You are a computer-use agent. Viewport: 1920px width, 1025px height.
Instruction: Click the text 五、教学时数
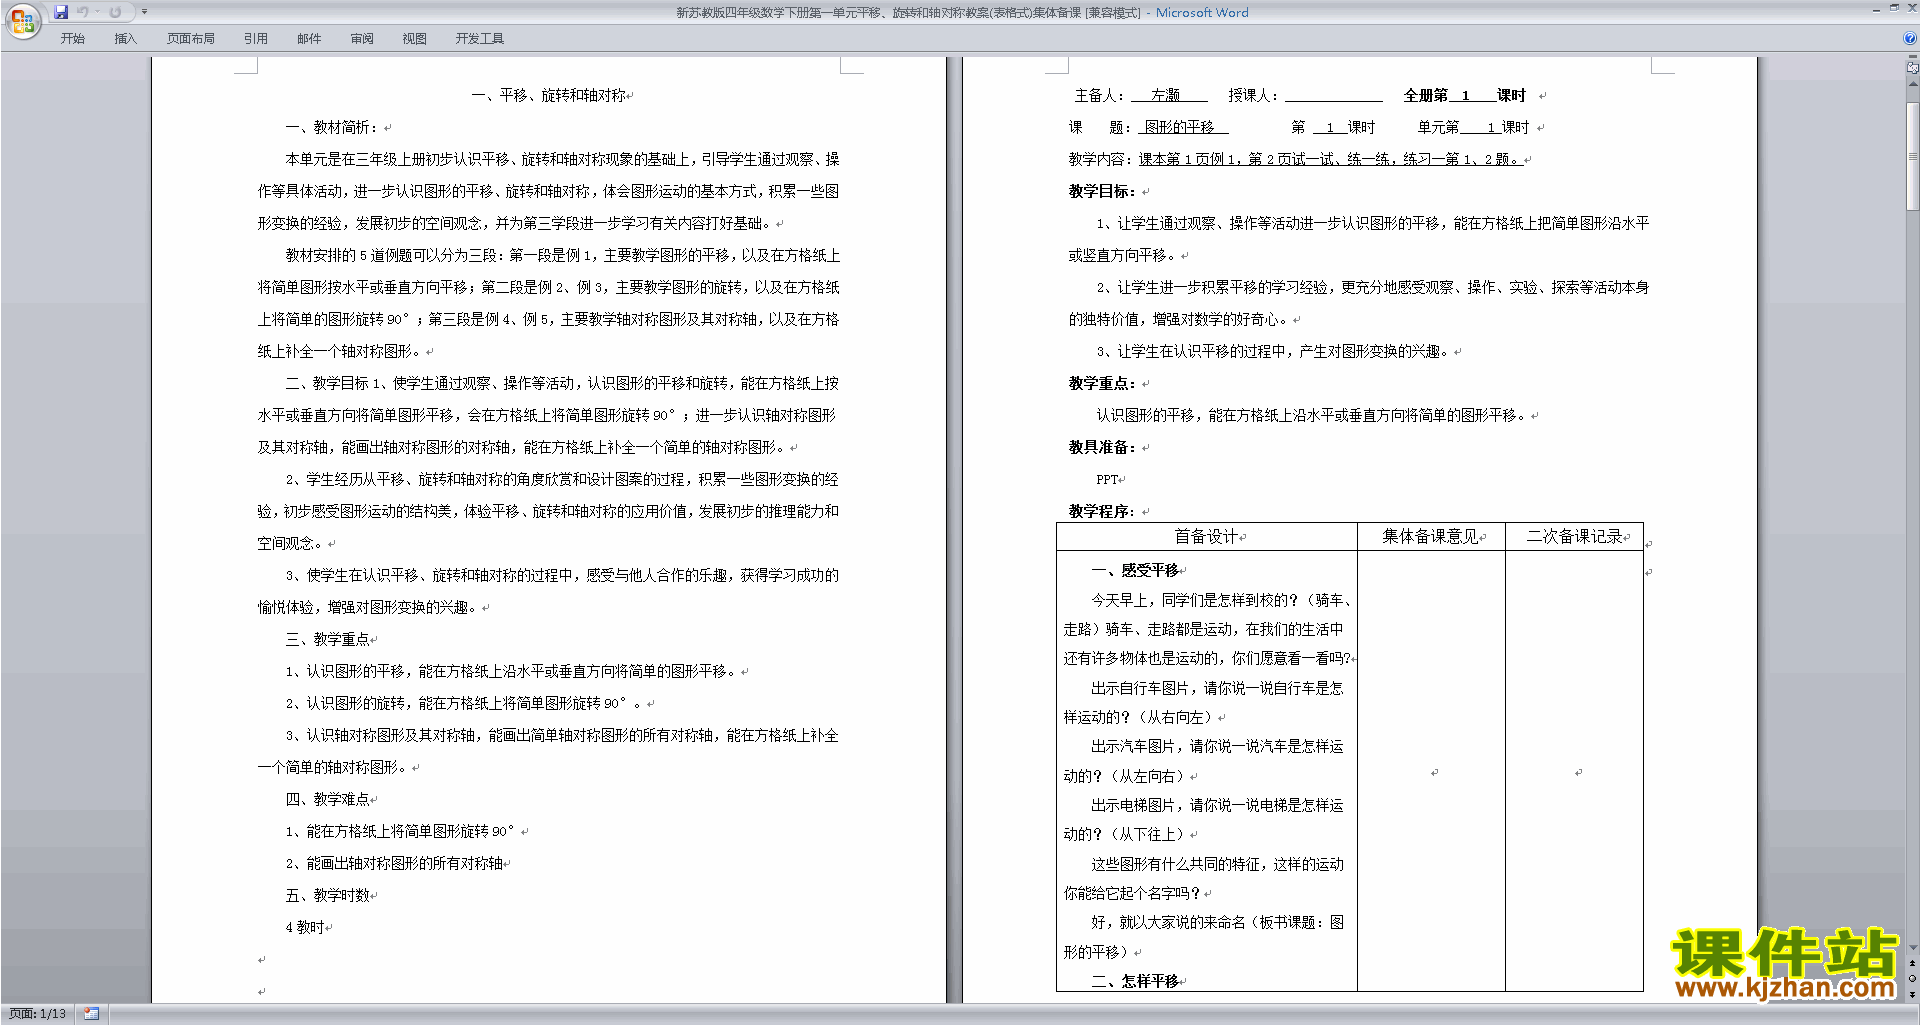point(327,895)
